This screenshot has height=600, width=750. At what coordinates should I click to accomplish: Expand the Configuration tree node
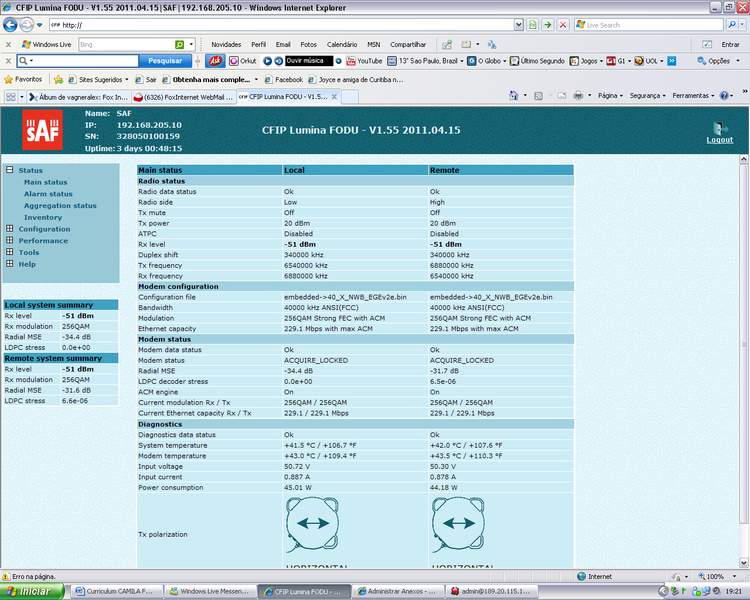point(10,229)
